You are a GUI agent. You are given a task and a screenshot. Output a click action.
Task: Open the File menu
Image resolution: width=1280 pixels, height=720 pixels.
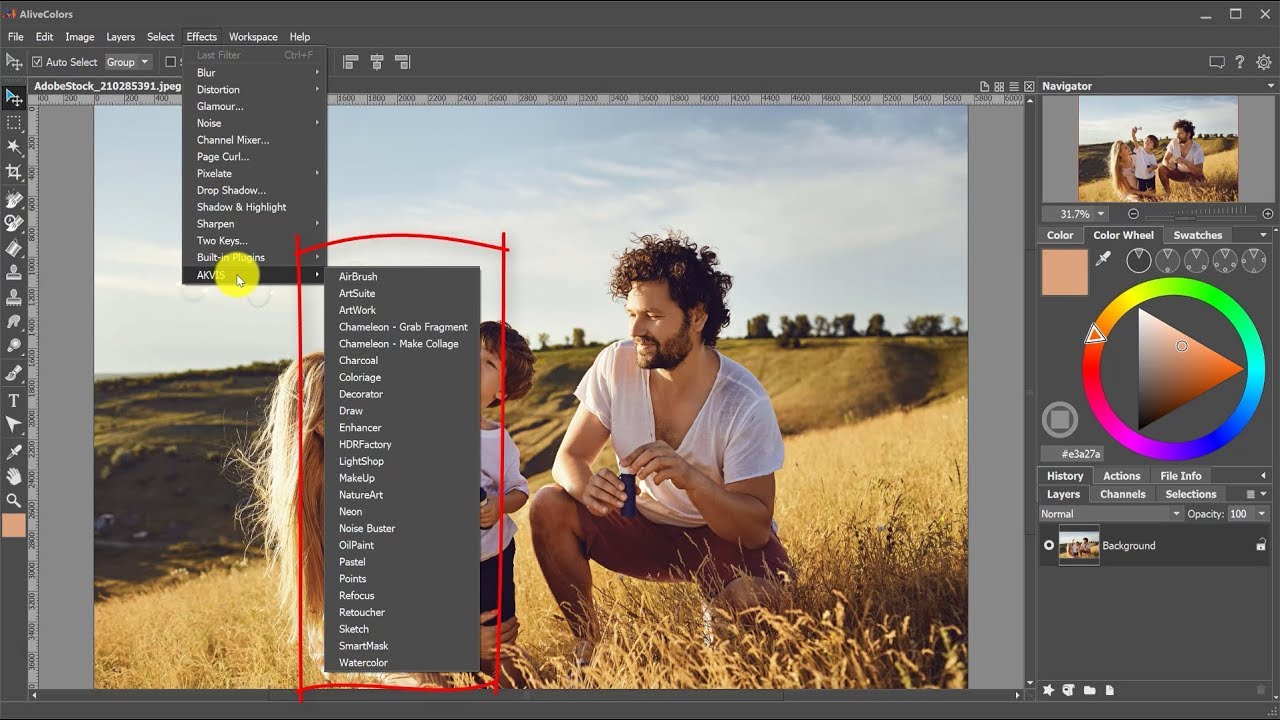(16, 37)
